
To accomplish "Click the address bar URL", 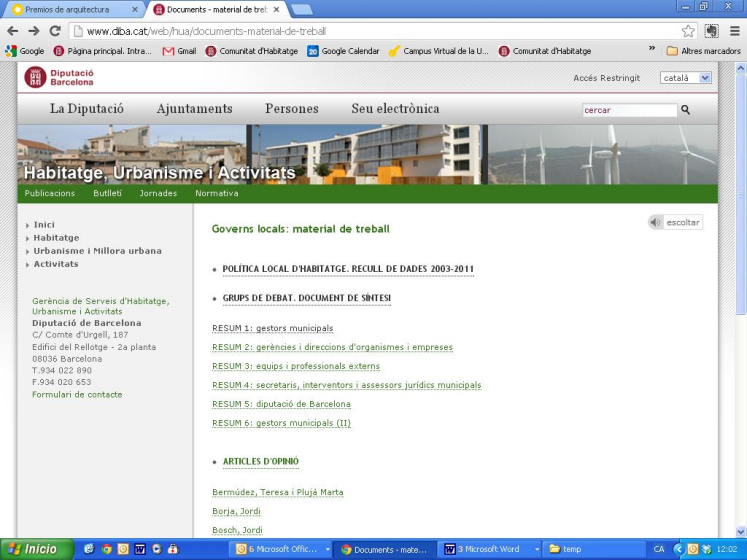I will click(x=206, y=31).
